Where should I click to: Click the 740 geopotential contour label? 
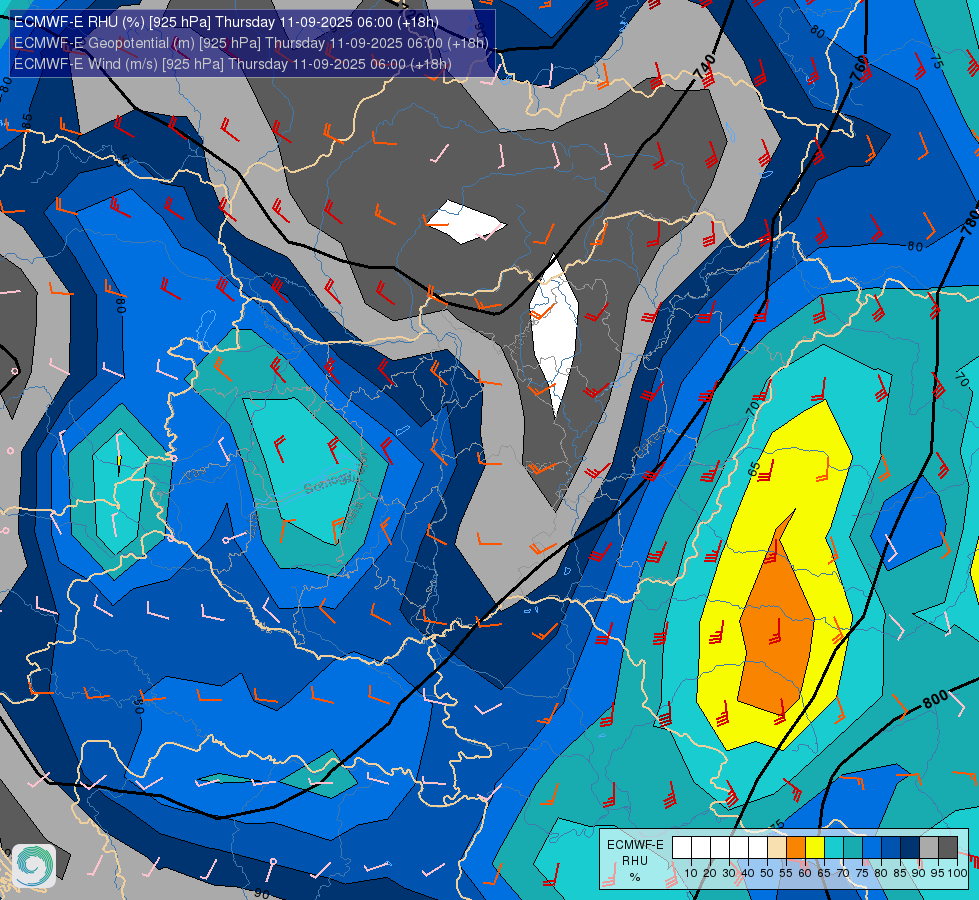pos(704,68)
